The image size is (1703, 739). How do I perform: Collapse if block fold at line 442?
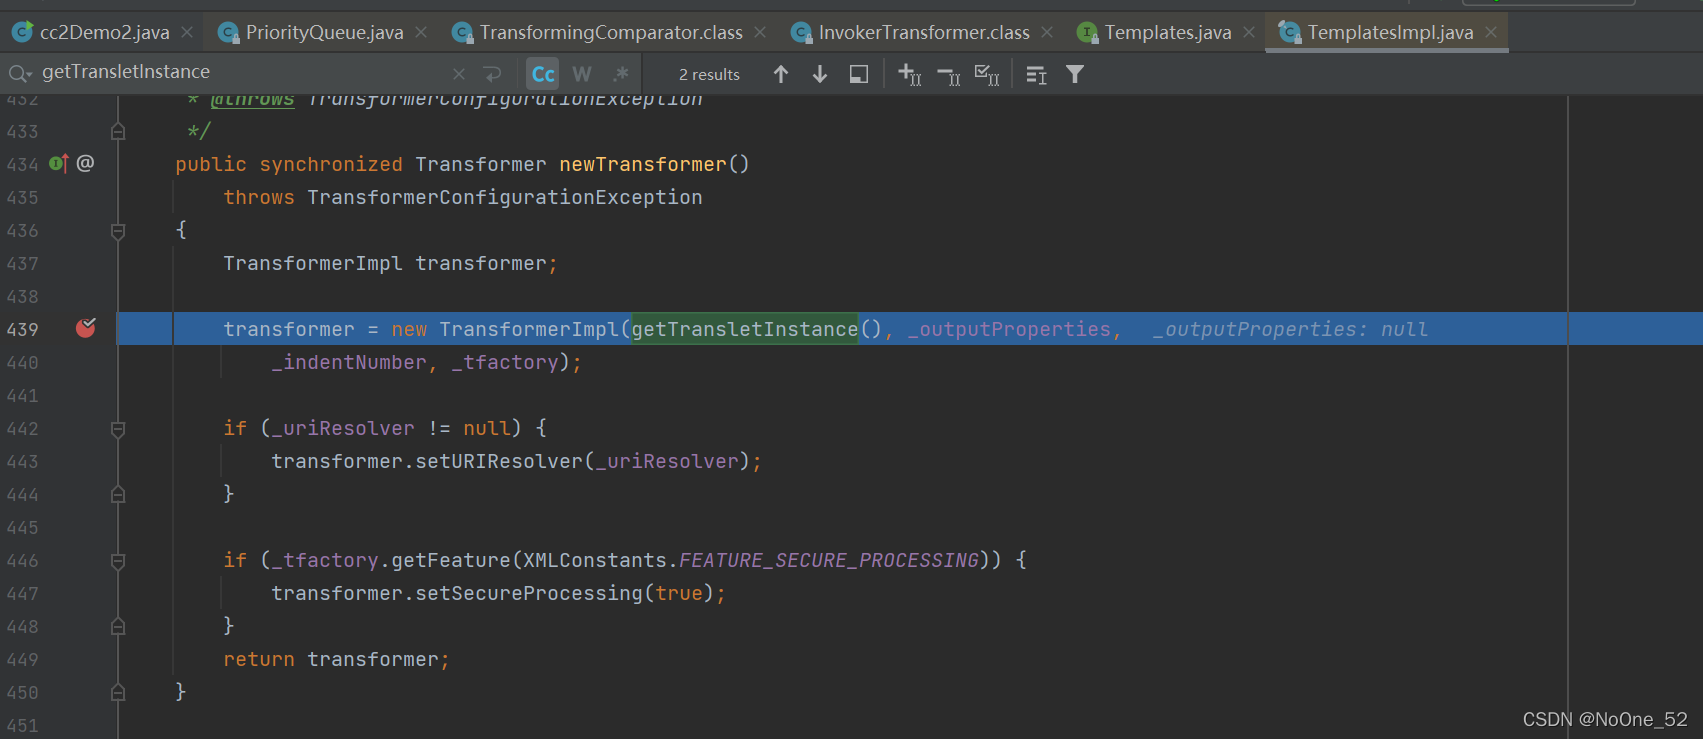(118, 429)
